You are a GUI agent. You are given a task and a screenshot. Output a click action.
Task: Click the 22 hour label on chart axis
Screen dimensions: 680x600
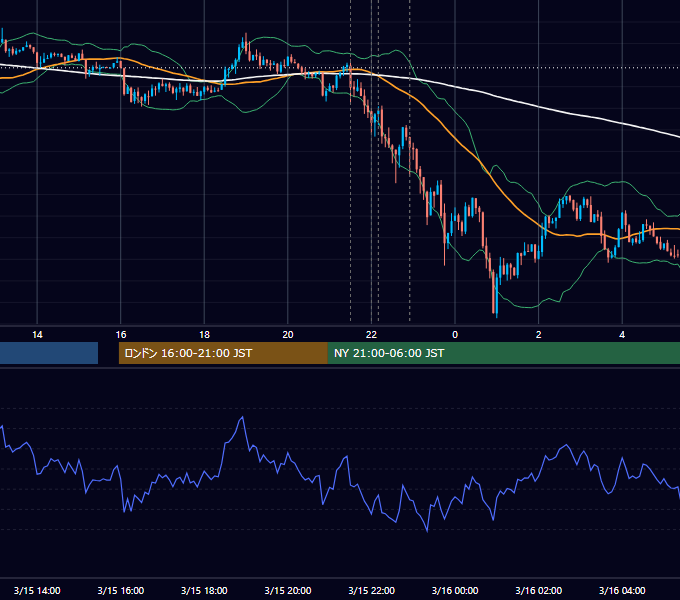coord(371,335)
